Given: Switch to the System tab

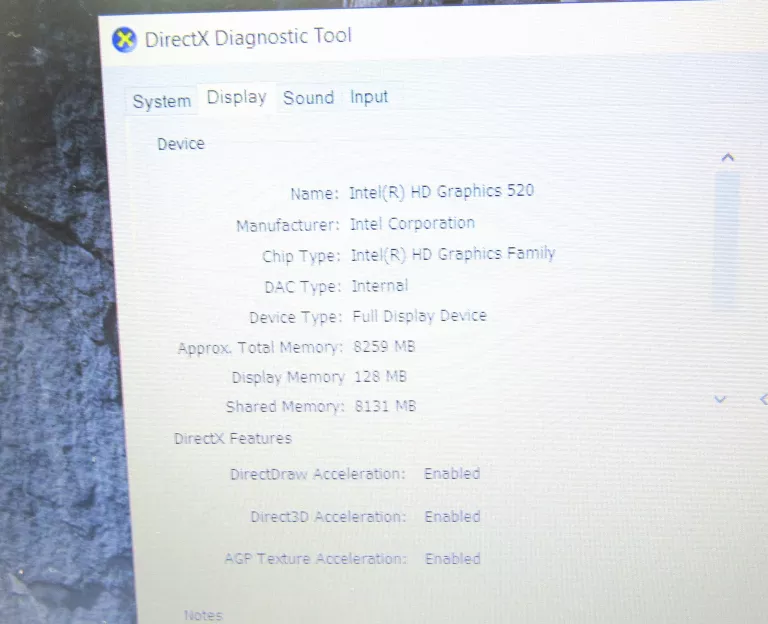Looking at the screenshot, I should click(162, 101).
